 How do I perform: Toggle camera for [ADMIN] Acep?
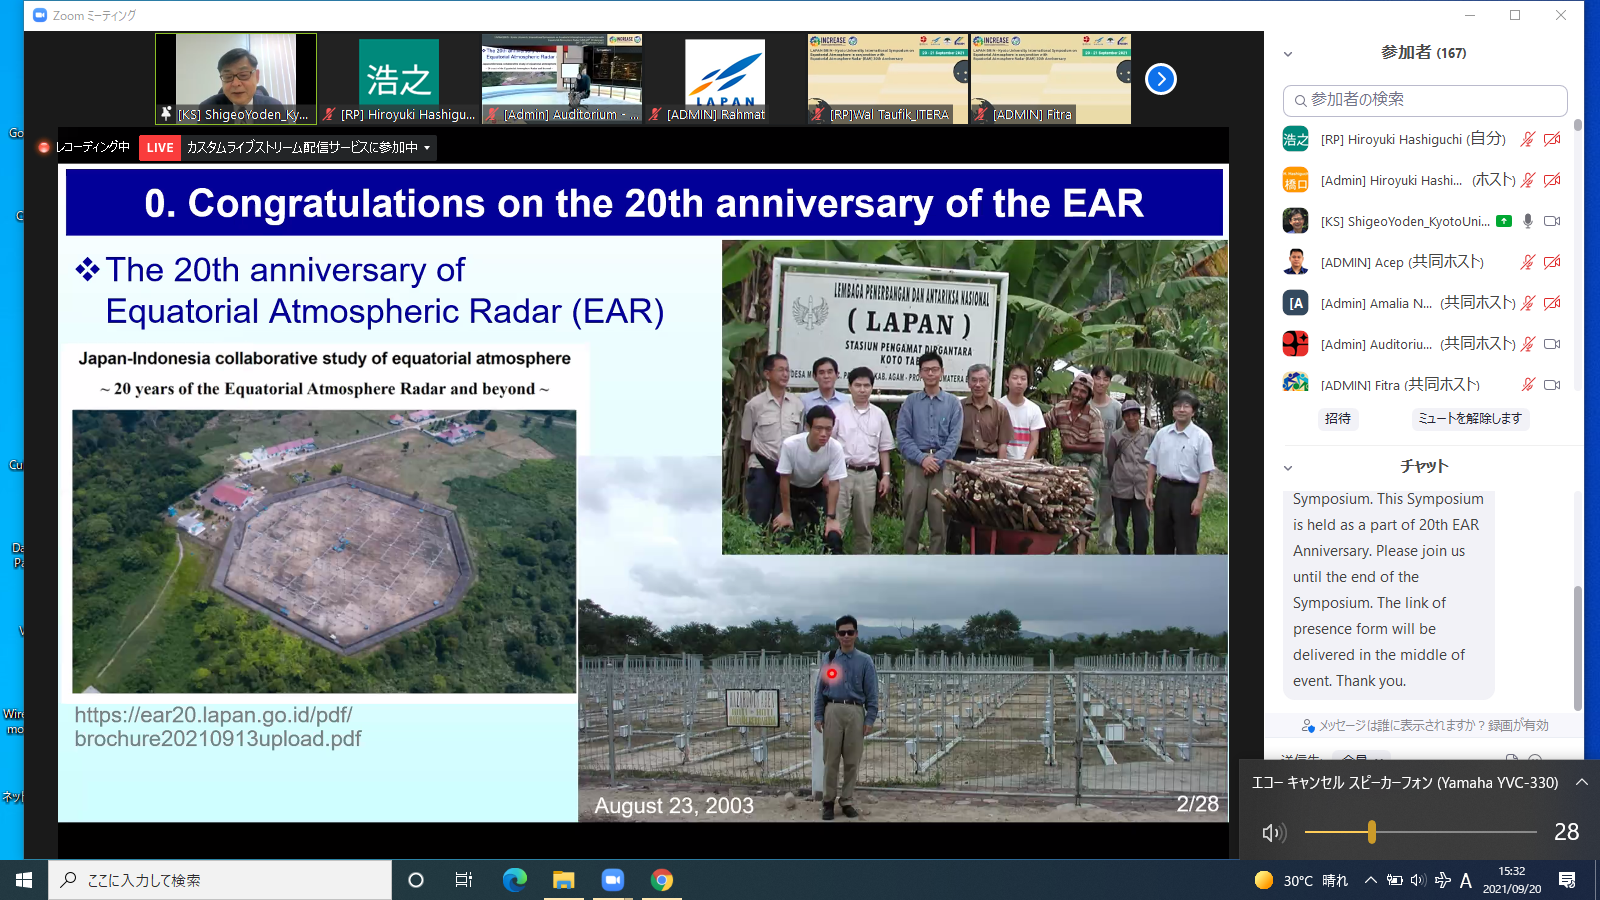tap(1552, 262)
